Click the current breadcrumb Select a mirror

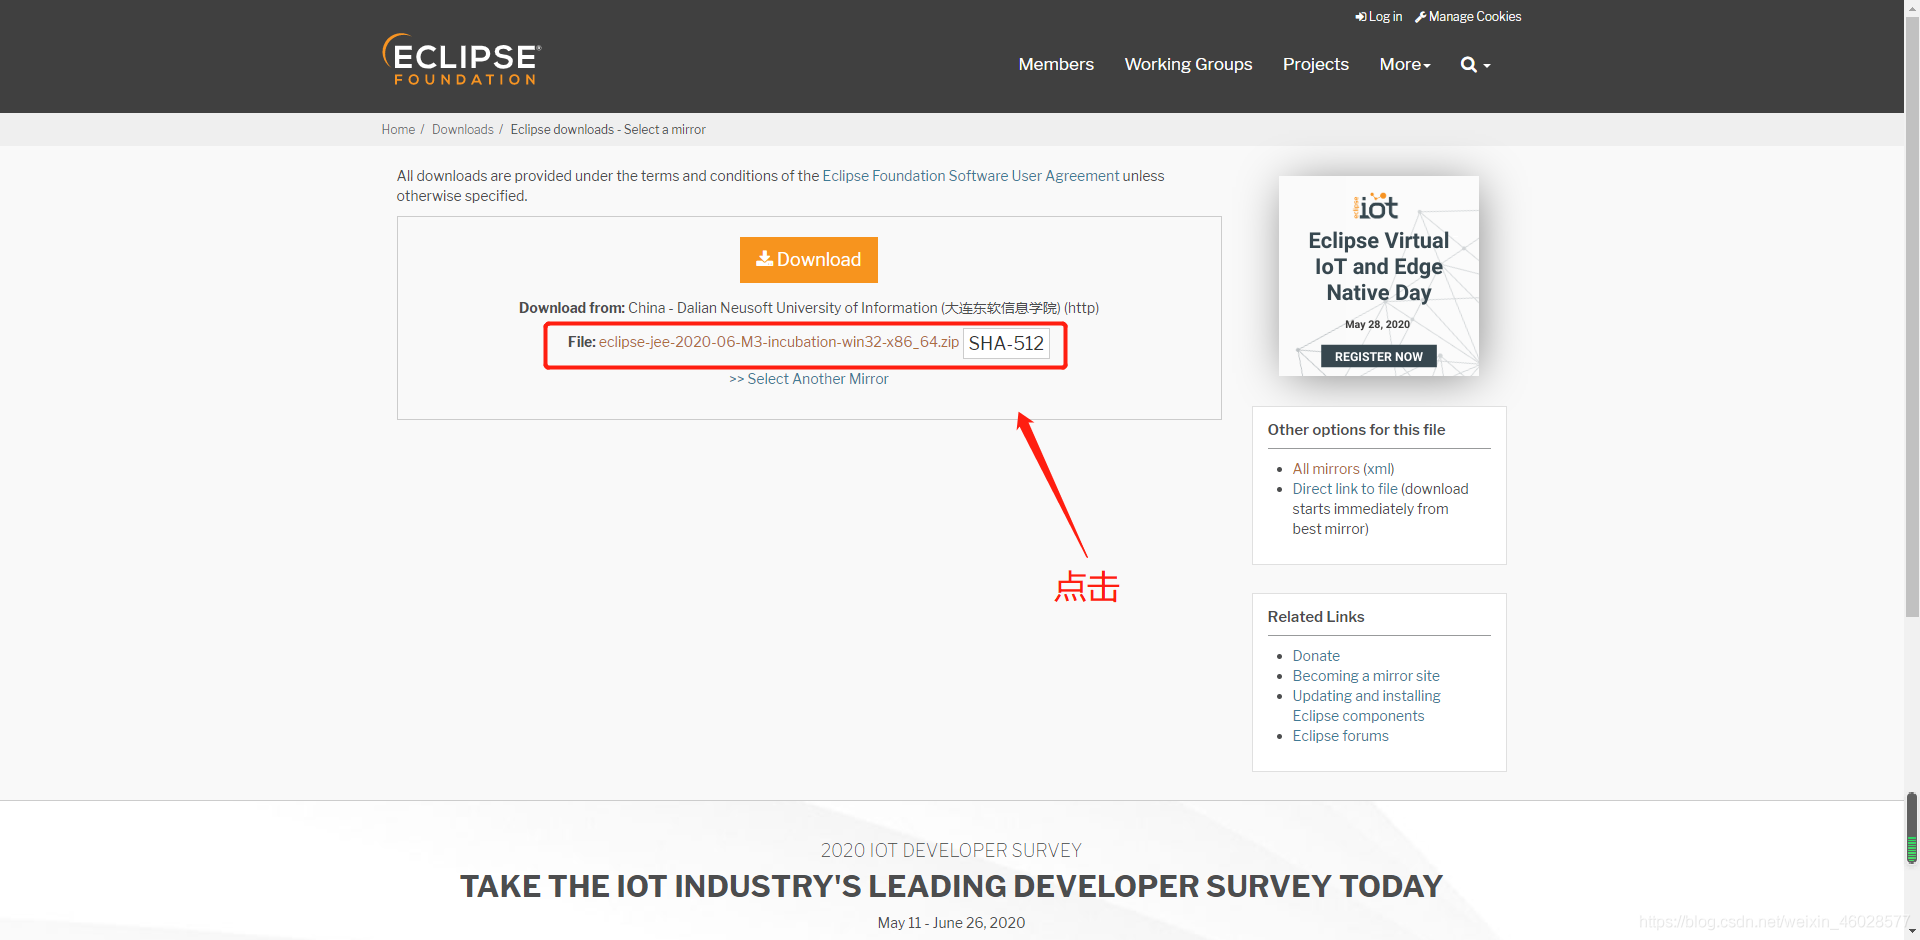tap(608, 130)
